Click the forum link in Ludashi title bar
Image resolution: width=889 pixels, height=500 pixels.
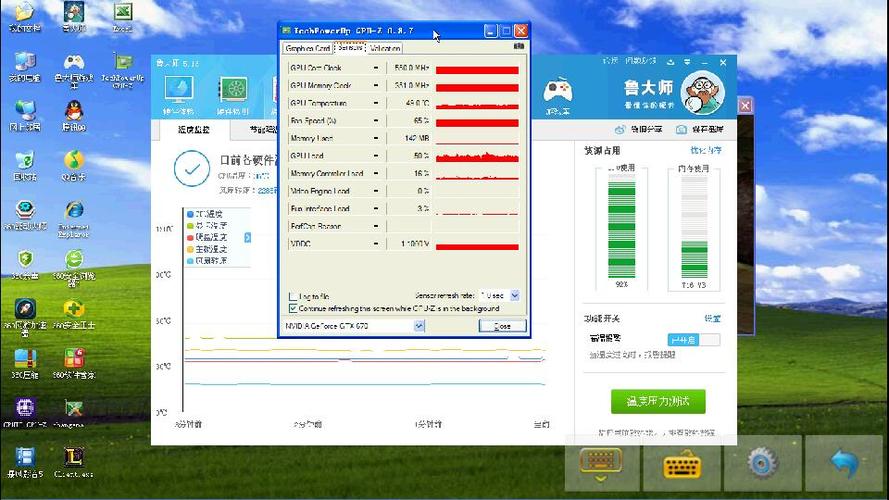coord(610,61)
